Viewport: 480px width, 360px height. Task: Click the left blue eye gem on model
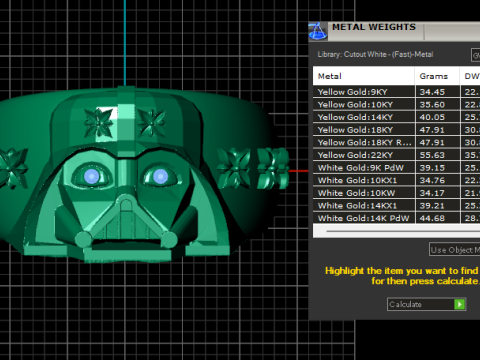click(x=91, y=177)
